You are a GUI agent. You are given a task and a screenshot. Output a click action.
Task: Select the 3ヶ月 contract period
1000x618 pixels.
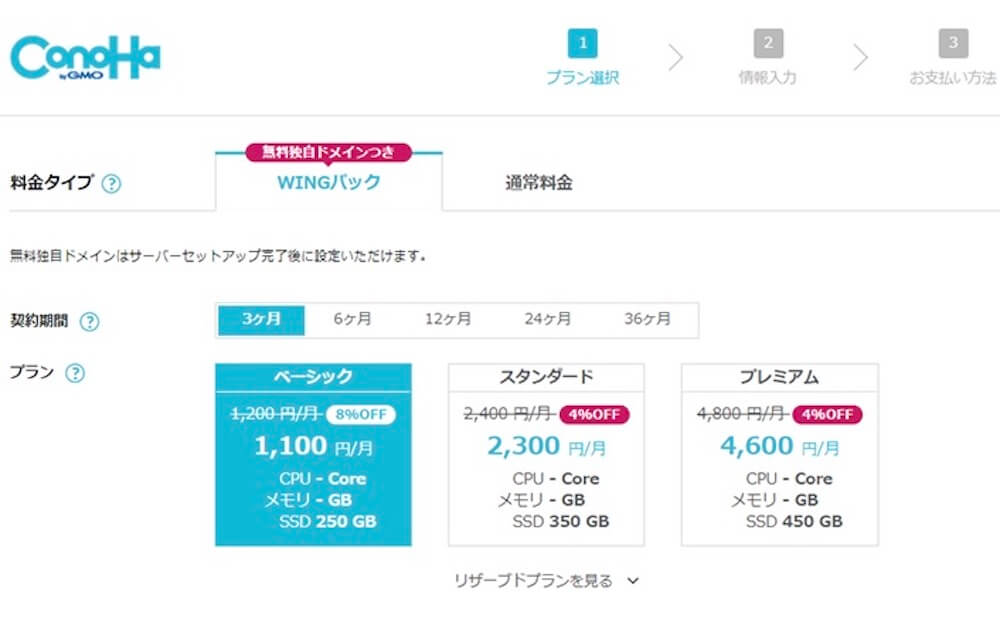coord(261,320)
